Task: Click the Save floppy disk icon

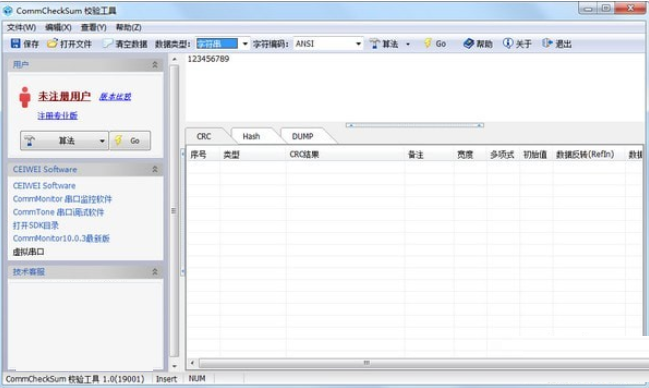Action: pyautogui.click(x=15, y=43)
